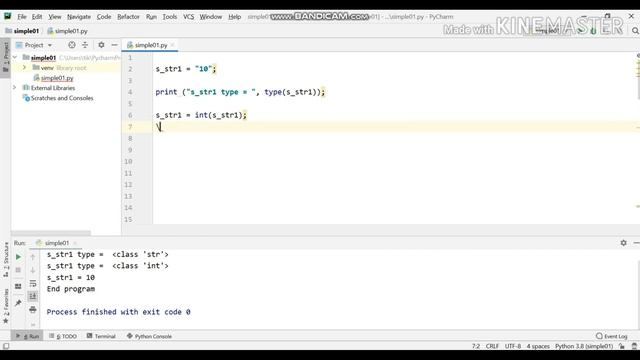Viewport: 640px width, 360px height.
Task: Open the View menu
Action: click(x=55, y=17)
